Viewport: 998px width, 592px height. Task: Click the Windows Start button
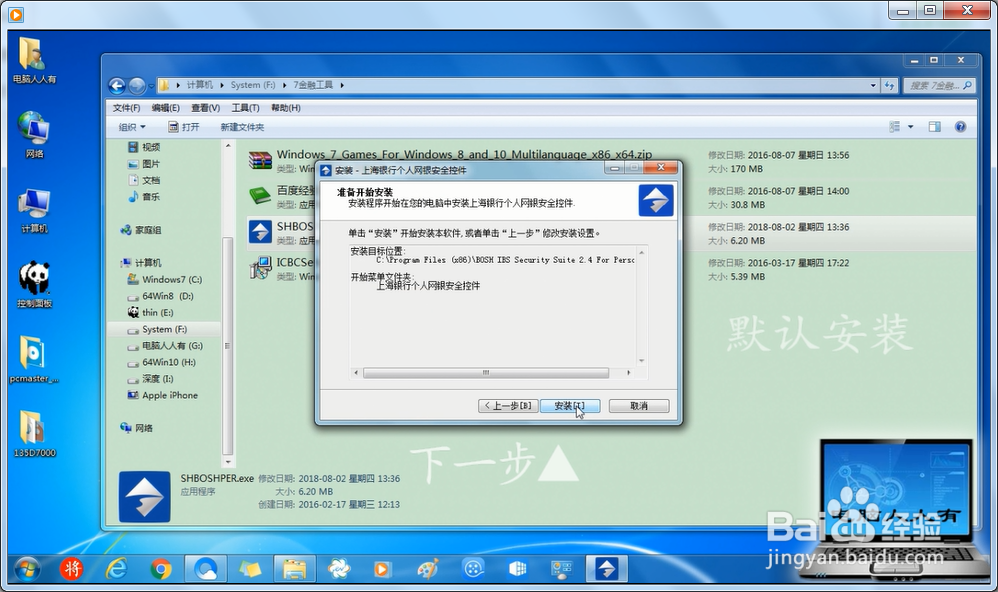(27, 568)
